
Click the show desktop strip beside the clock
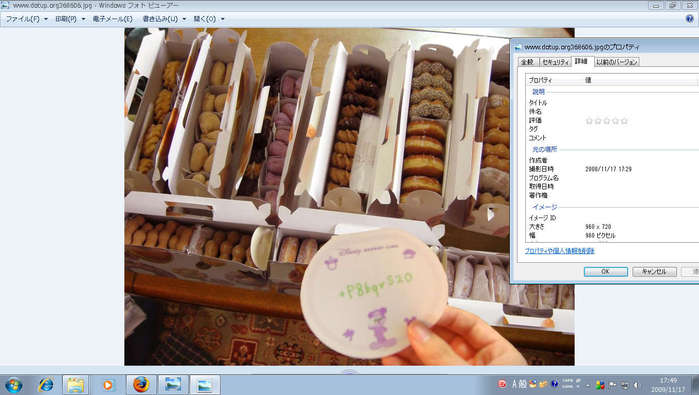pos(695,385)
